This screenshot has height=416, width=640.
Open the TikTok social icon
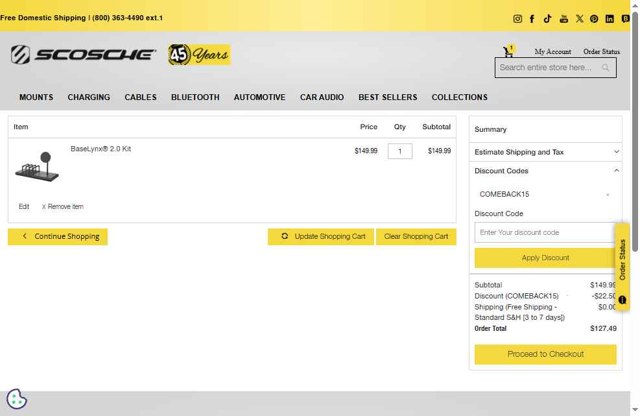tap(548, 19)
